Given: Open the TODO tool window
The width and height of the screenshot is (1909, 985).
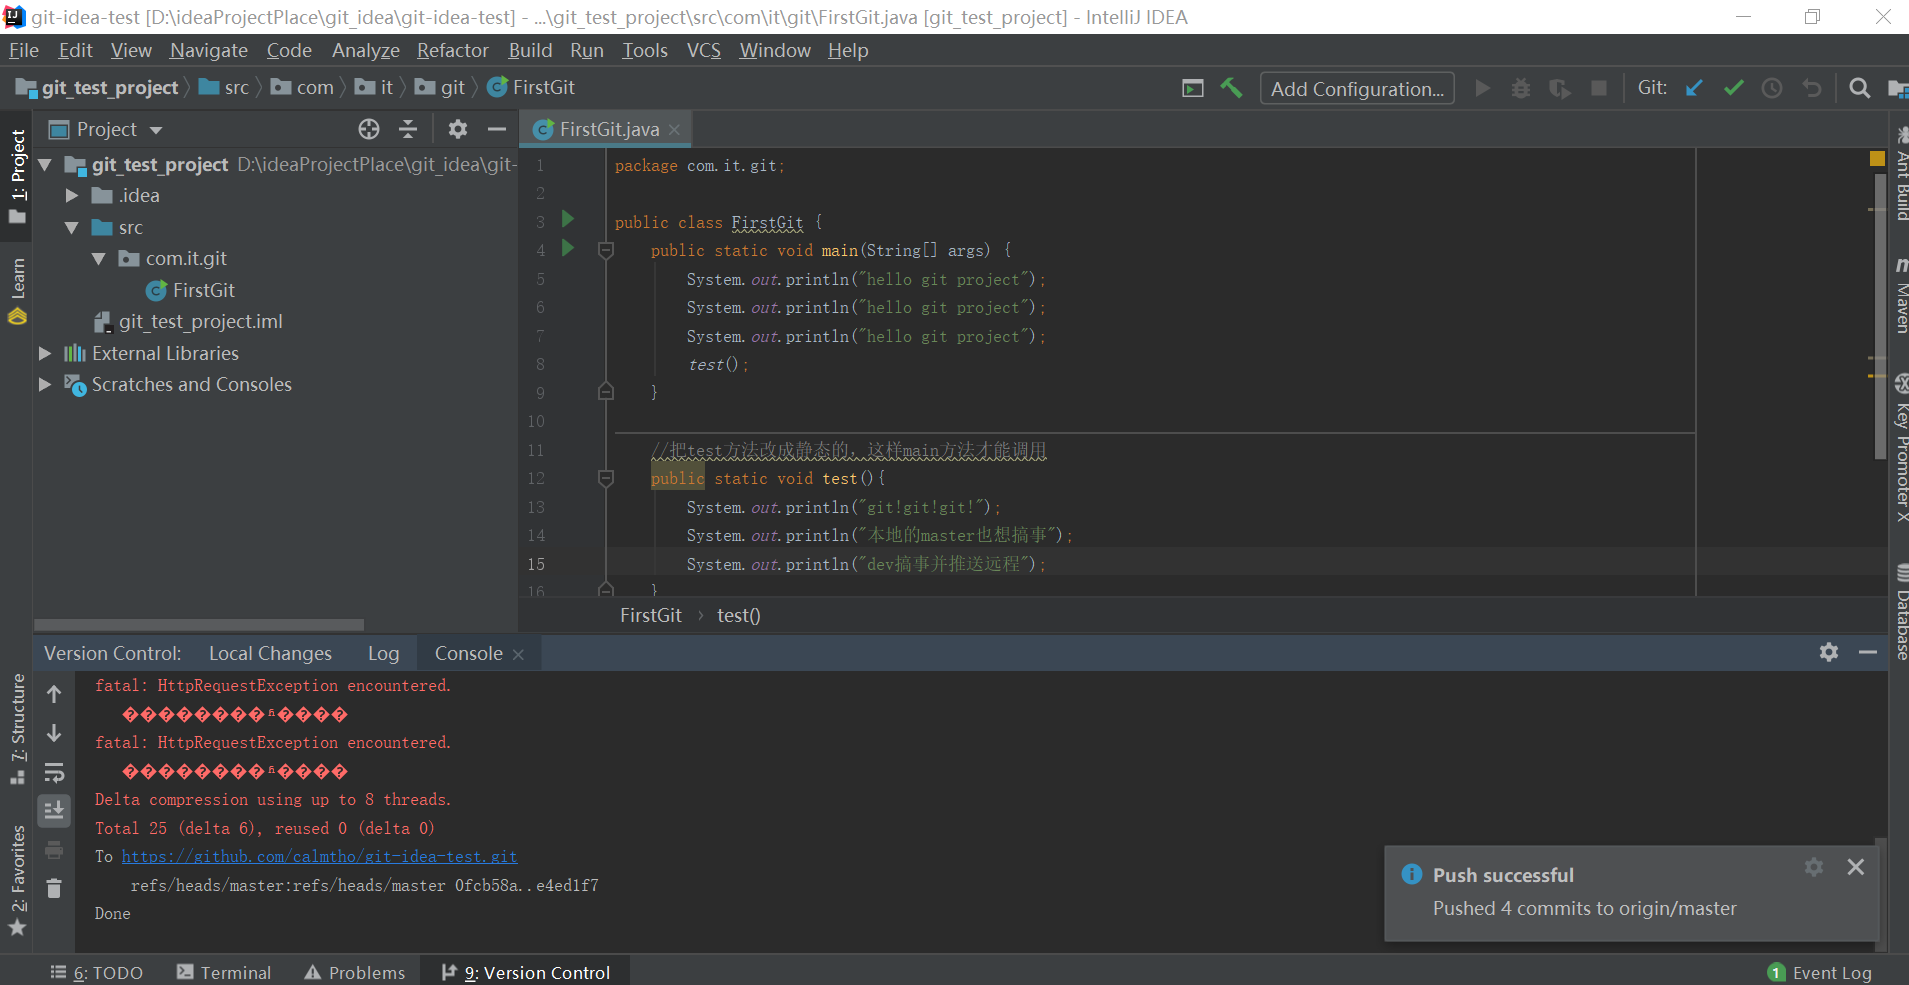Looking at the screenshot, I should click(97, 972).
